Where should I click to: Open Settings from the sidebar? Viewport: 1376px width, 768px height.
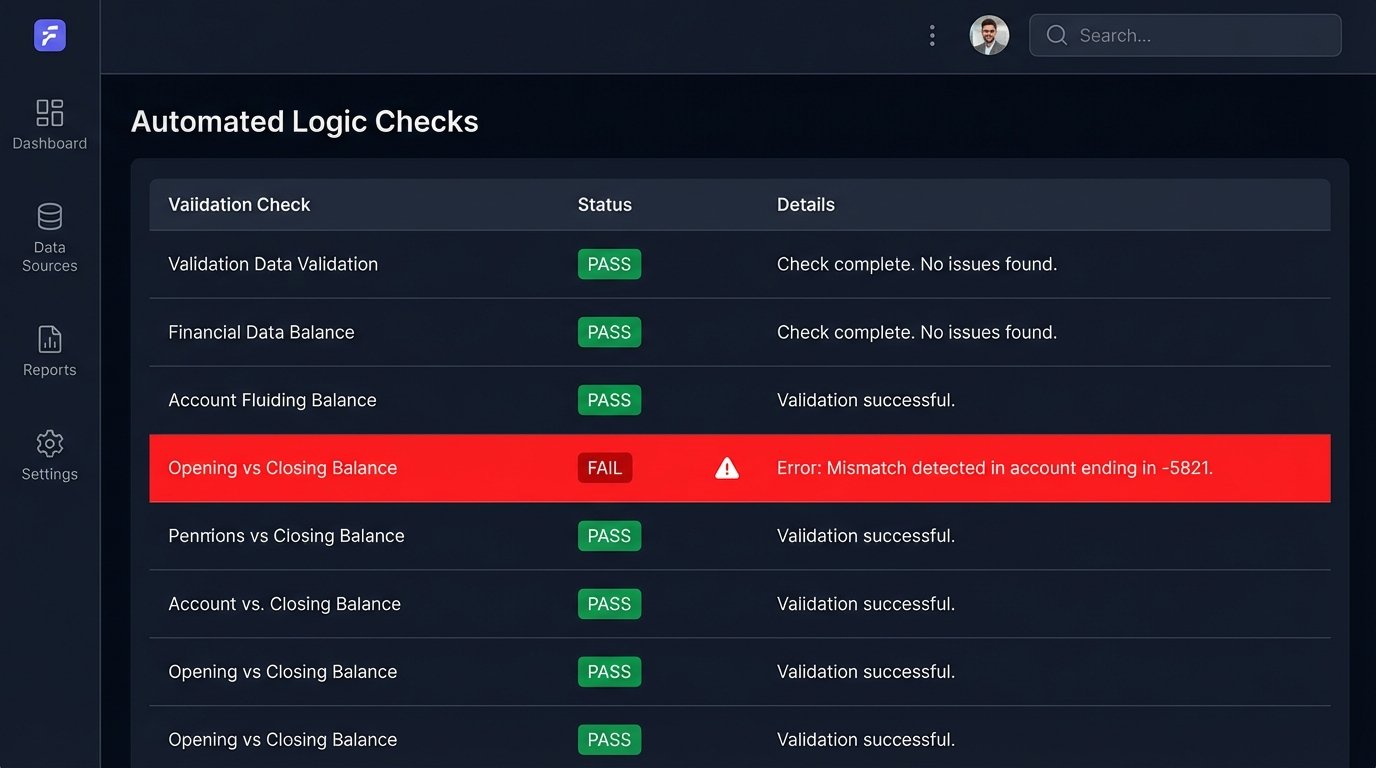49,444
